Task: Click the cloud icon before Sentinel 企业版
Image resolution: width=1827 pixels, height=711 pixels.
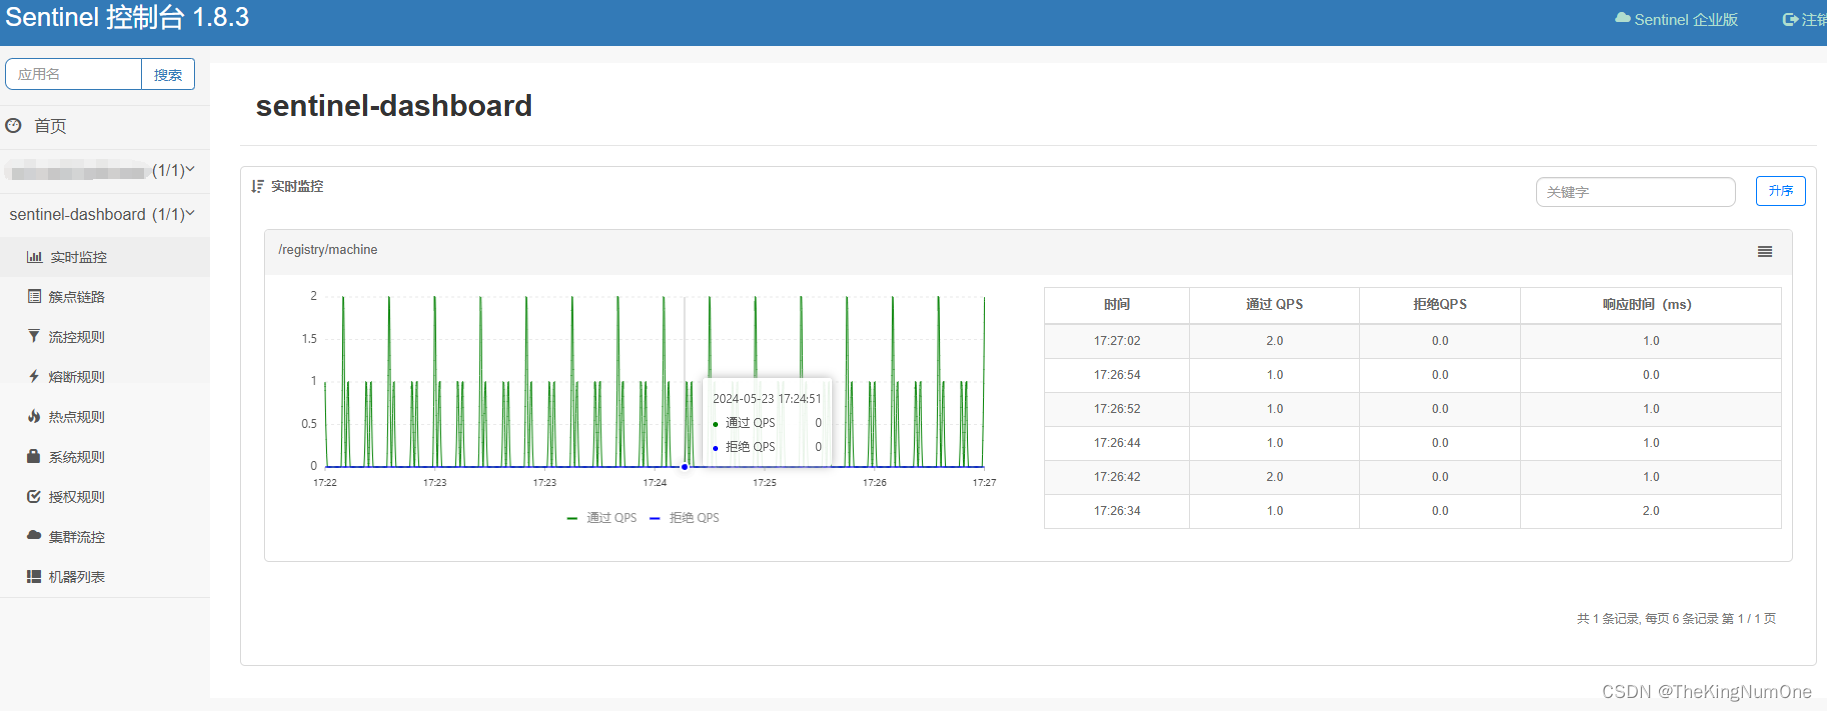Action: click(x=1623, y=18)
